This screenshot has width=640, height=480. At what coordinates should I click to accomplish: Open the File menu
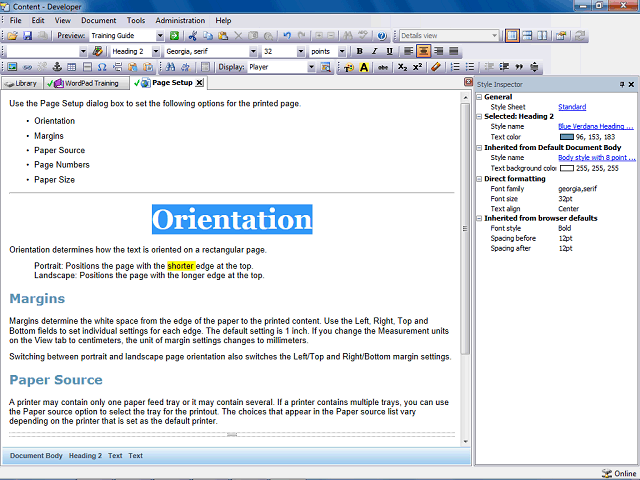[x=16, y=20]
